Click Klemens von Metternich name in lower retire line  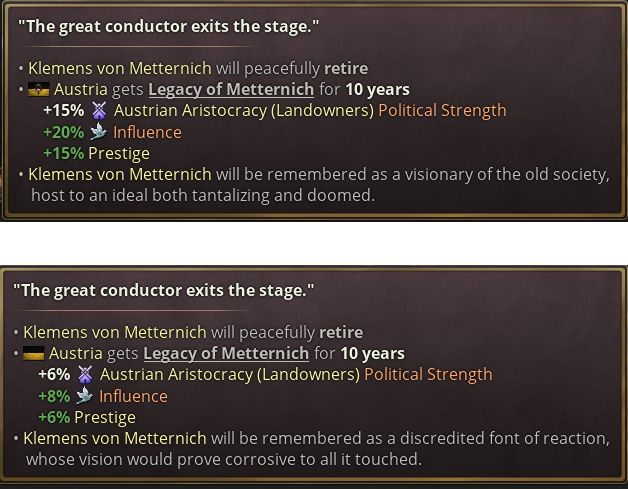[115, 332]
